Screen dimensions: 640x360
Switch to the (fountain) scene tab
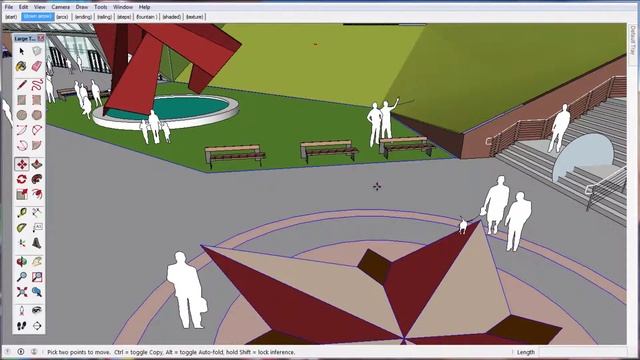click(146, 17)
